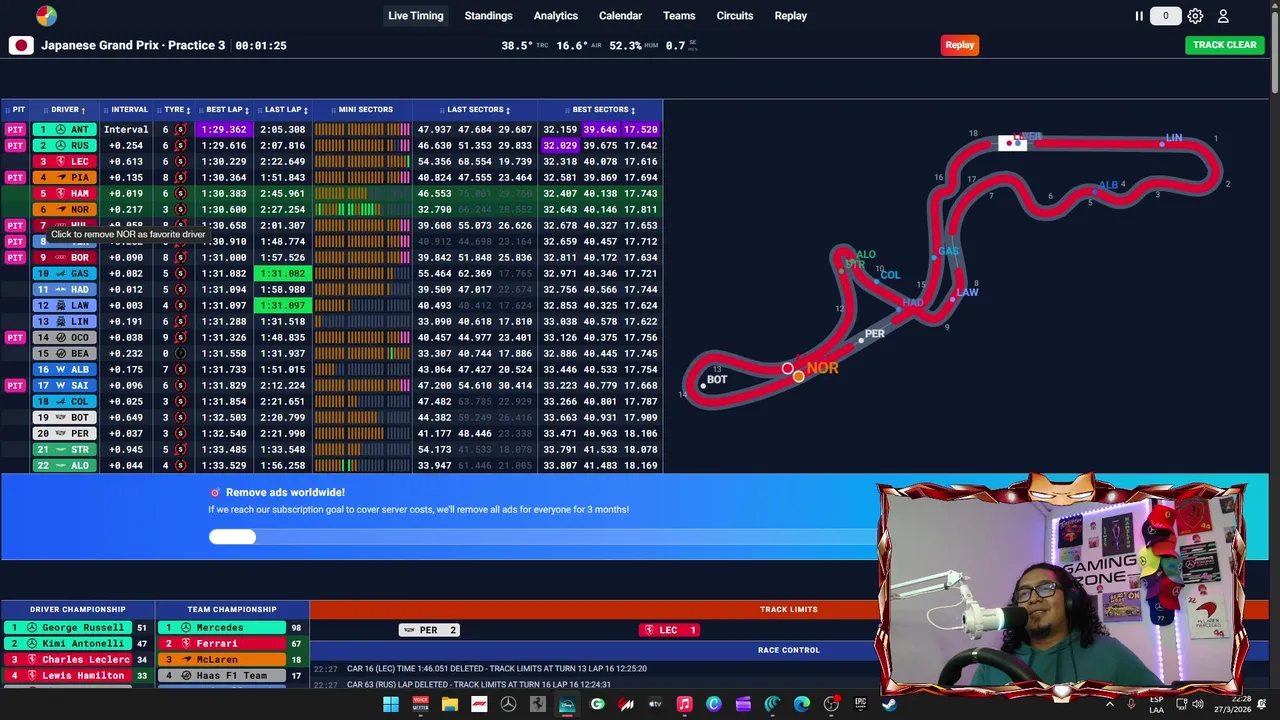This screenshot has height=720, width=1280.
Task: Select BOT marker on the track map
Action: (x=703, y=385)
